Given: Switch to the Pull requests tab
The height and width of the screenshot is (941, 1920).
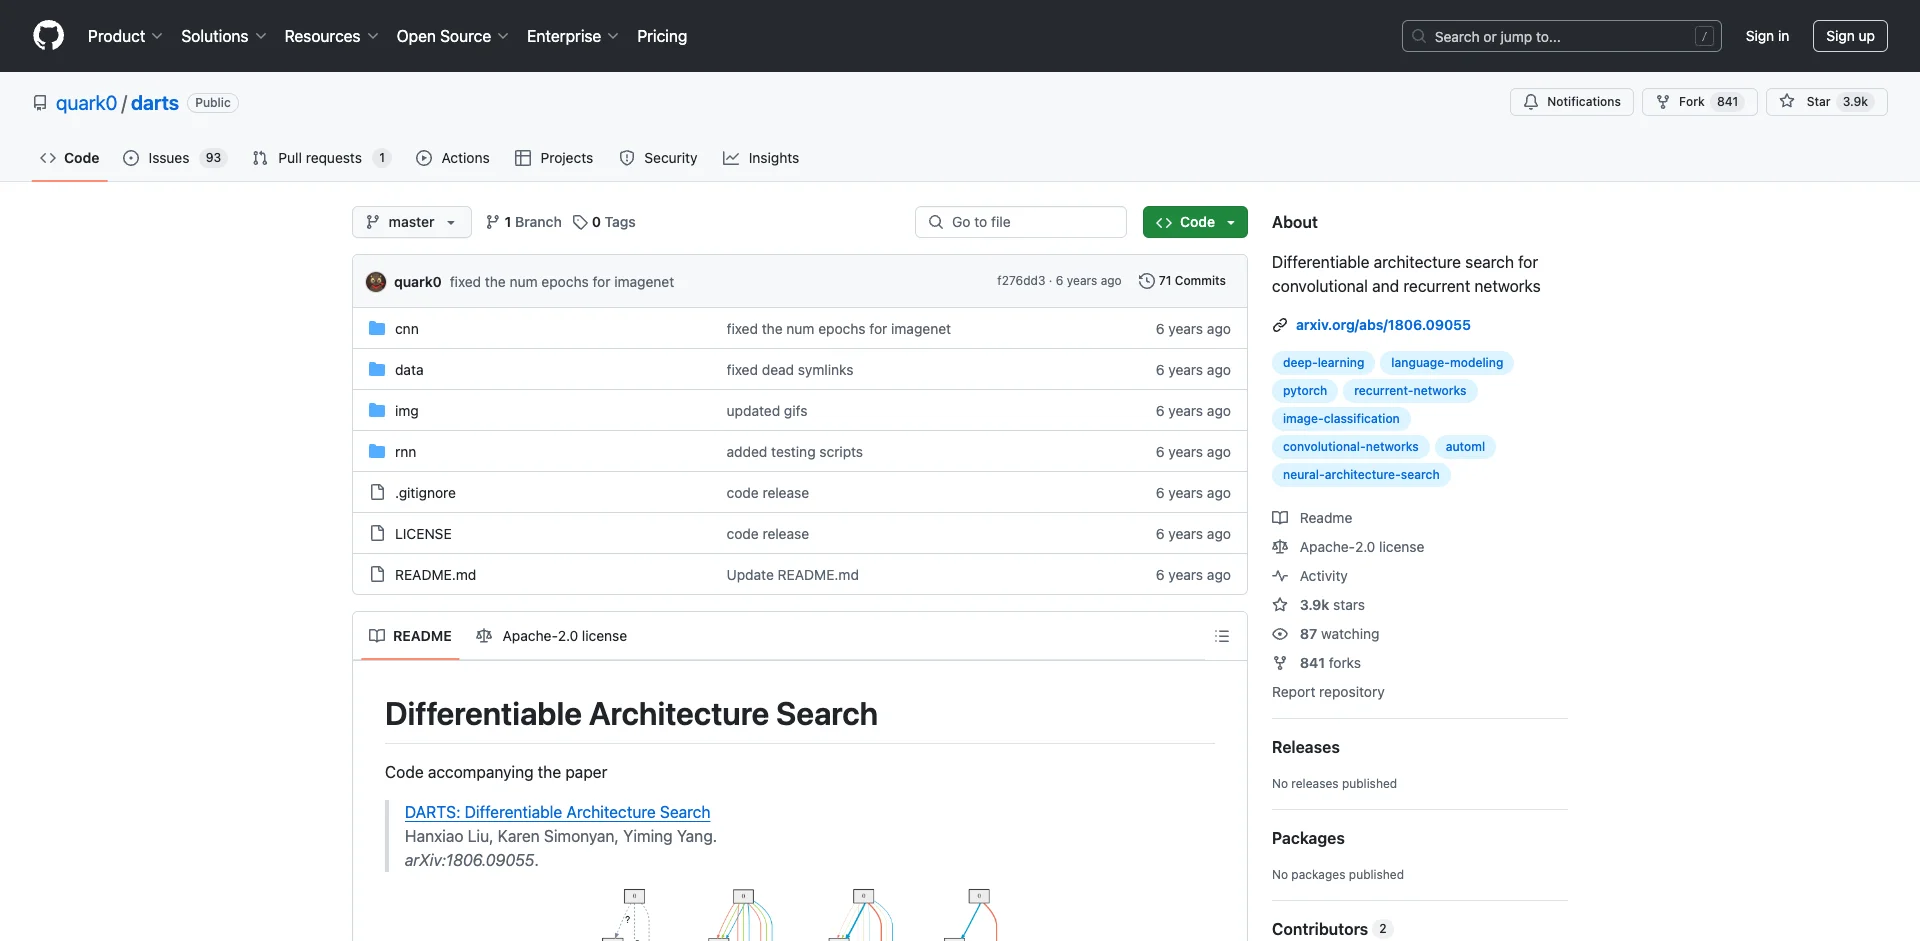Looking at the screenshot, I should click(x=321, y=158).
